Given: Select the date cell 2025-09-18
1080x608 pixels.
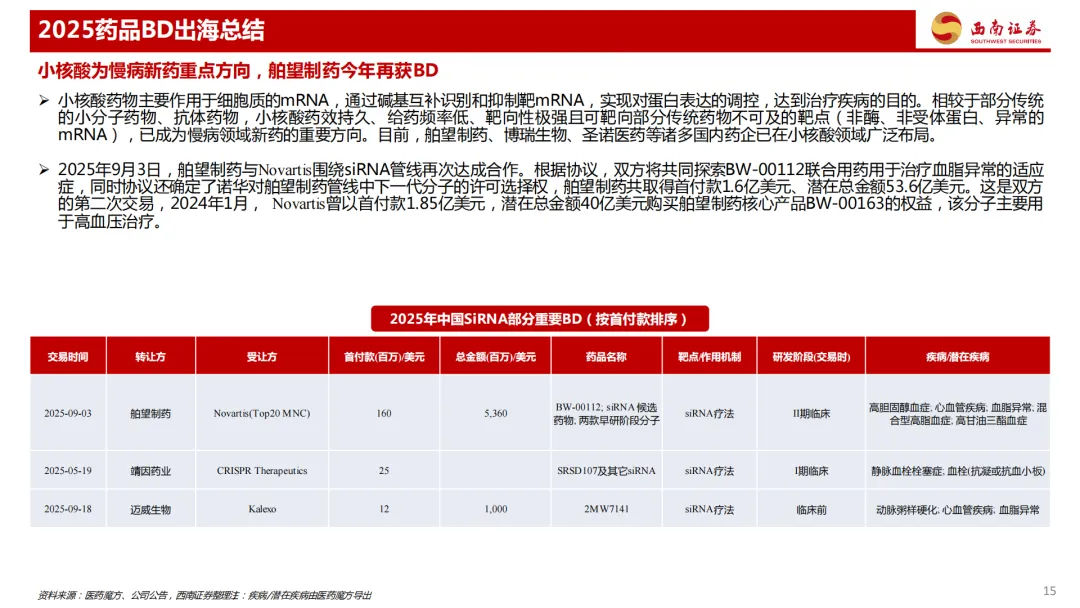Looking at the screenshot, I should pos(68,509).
